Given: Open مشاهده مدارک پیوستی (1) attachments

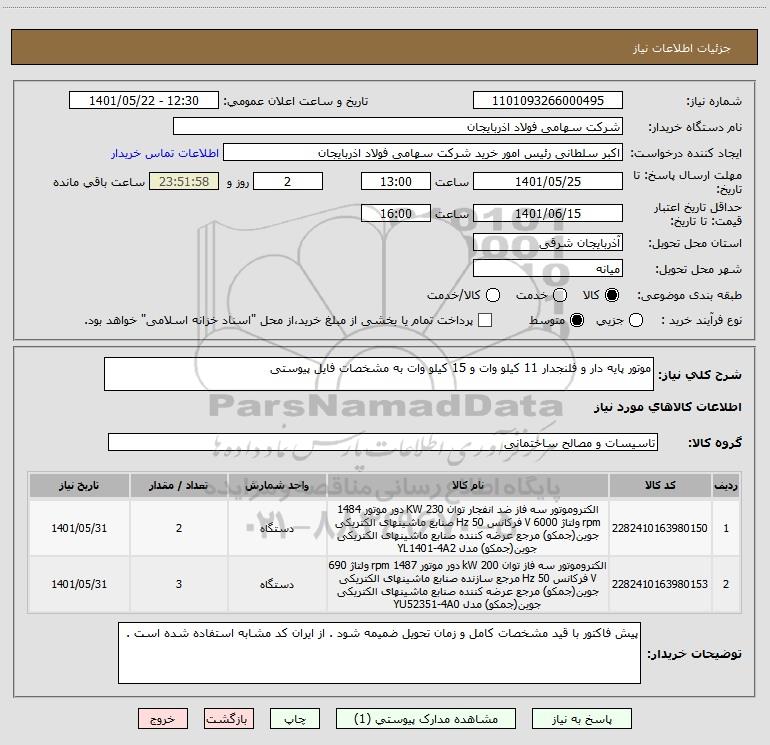Looking at the screenshot, I should pos(426,719).
